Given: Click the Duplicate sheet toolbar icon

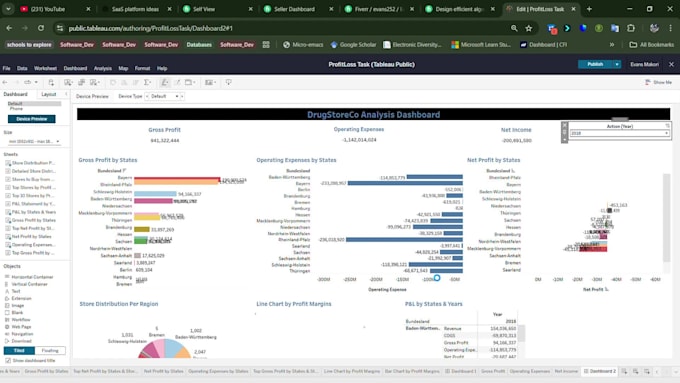Looking at the screenshot, I should click(81, 82).
